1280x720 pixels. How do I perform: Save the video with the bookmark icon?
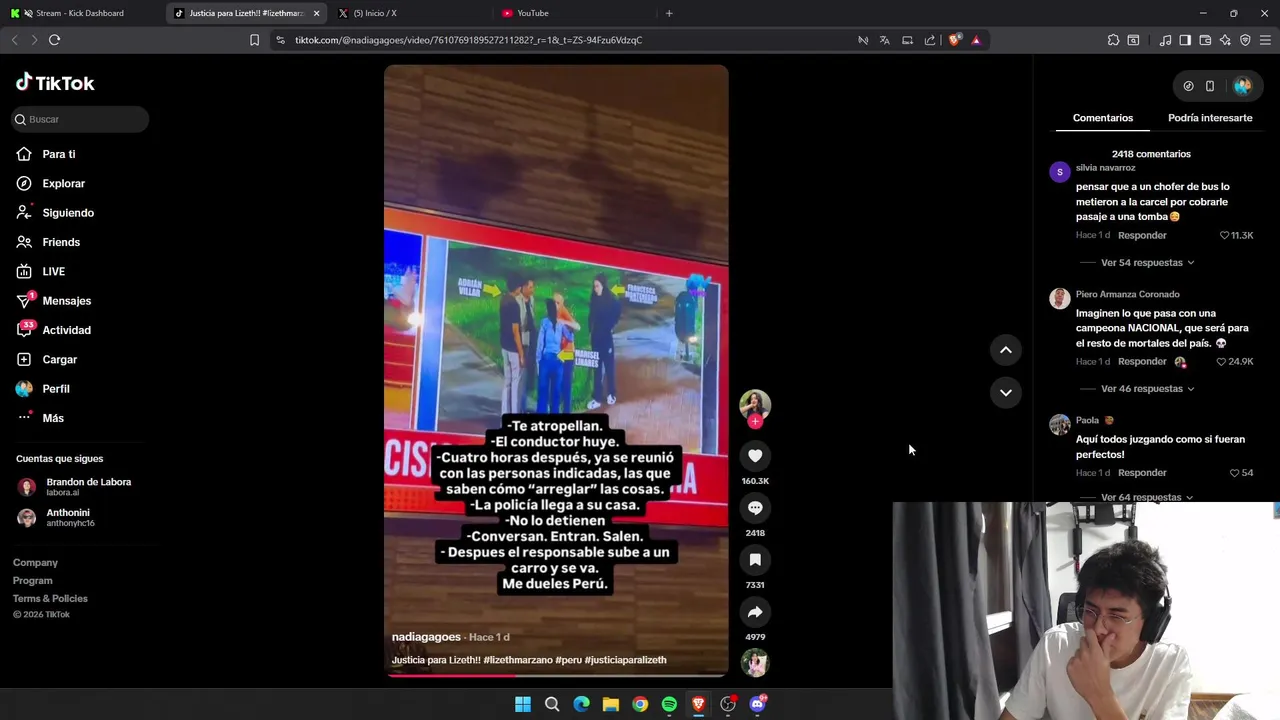click(x=755, y=560)
